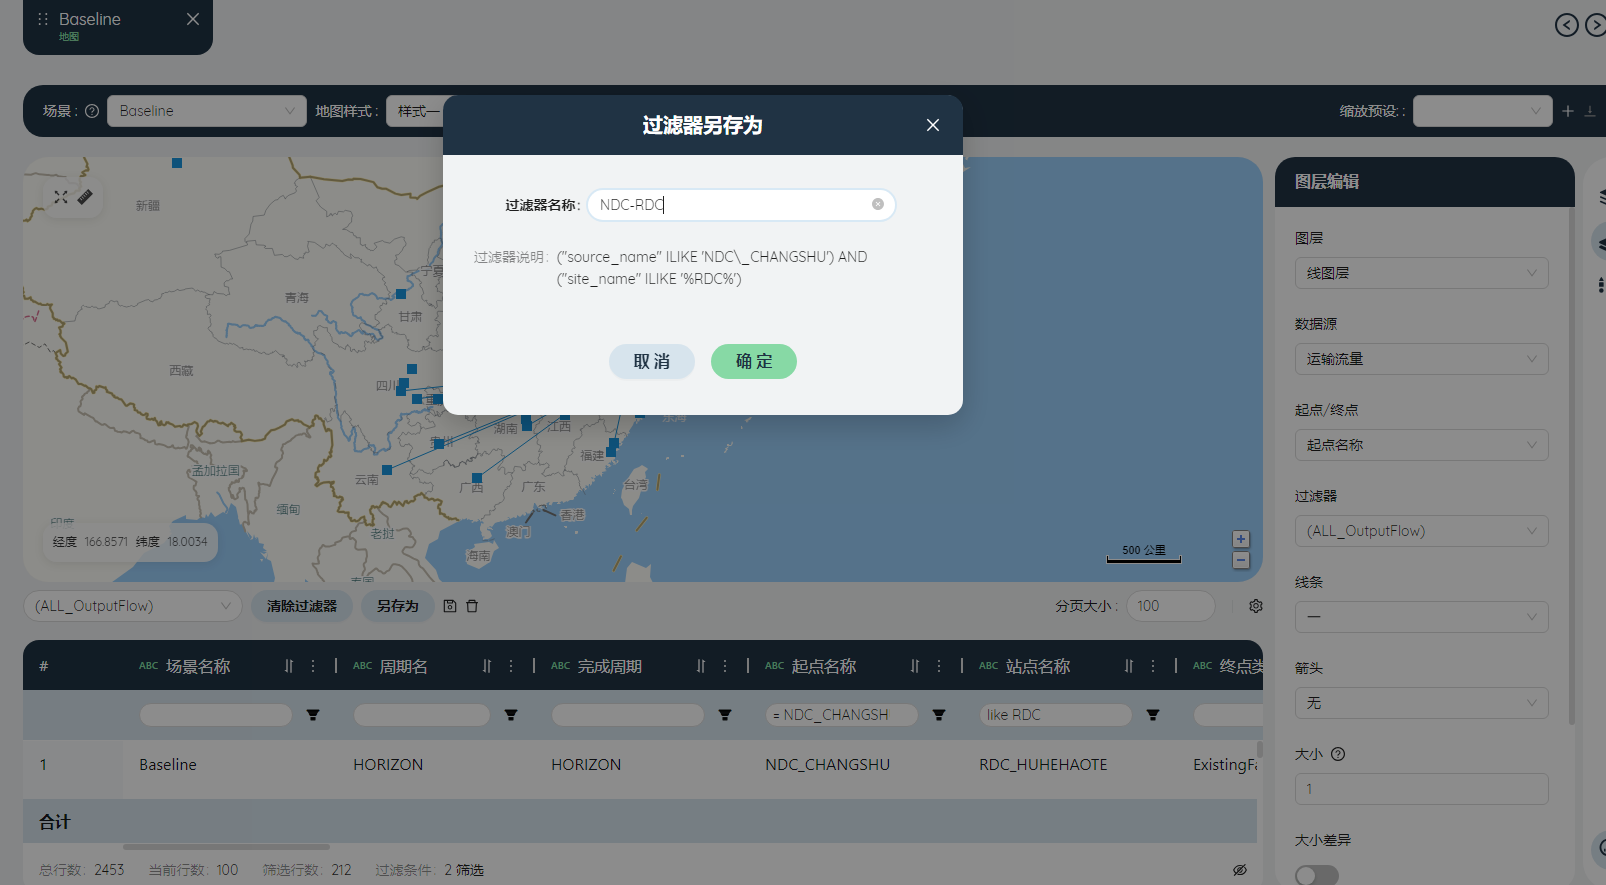This screenshot has height=885, width=1606.
Task: Toggle hidden-columns eye icon in footer
Action: [1240, 870]
